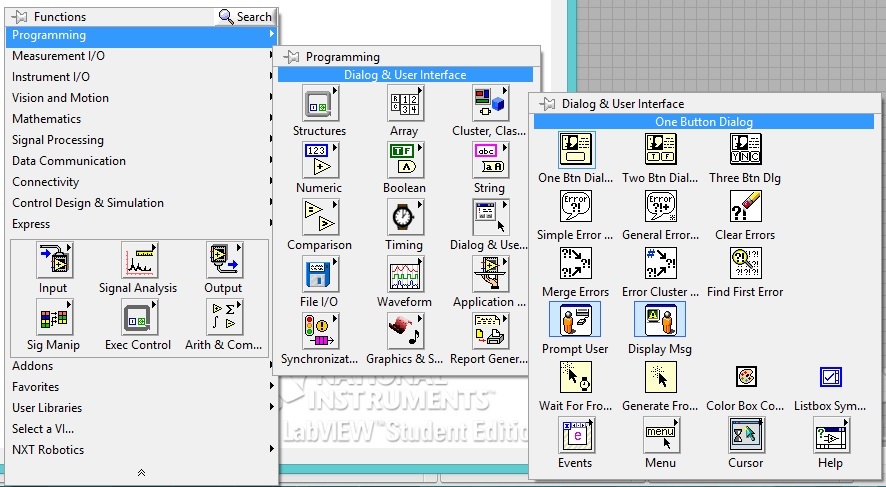
Task: Select the Find First Error VI
Action: pyautogui.click(x=745, y=263)
